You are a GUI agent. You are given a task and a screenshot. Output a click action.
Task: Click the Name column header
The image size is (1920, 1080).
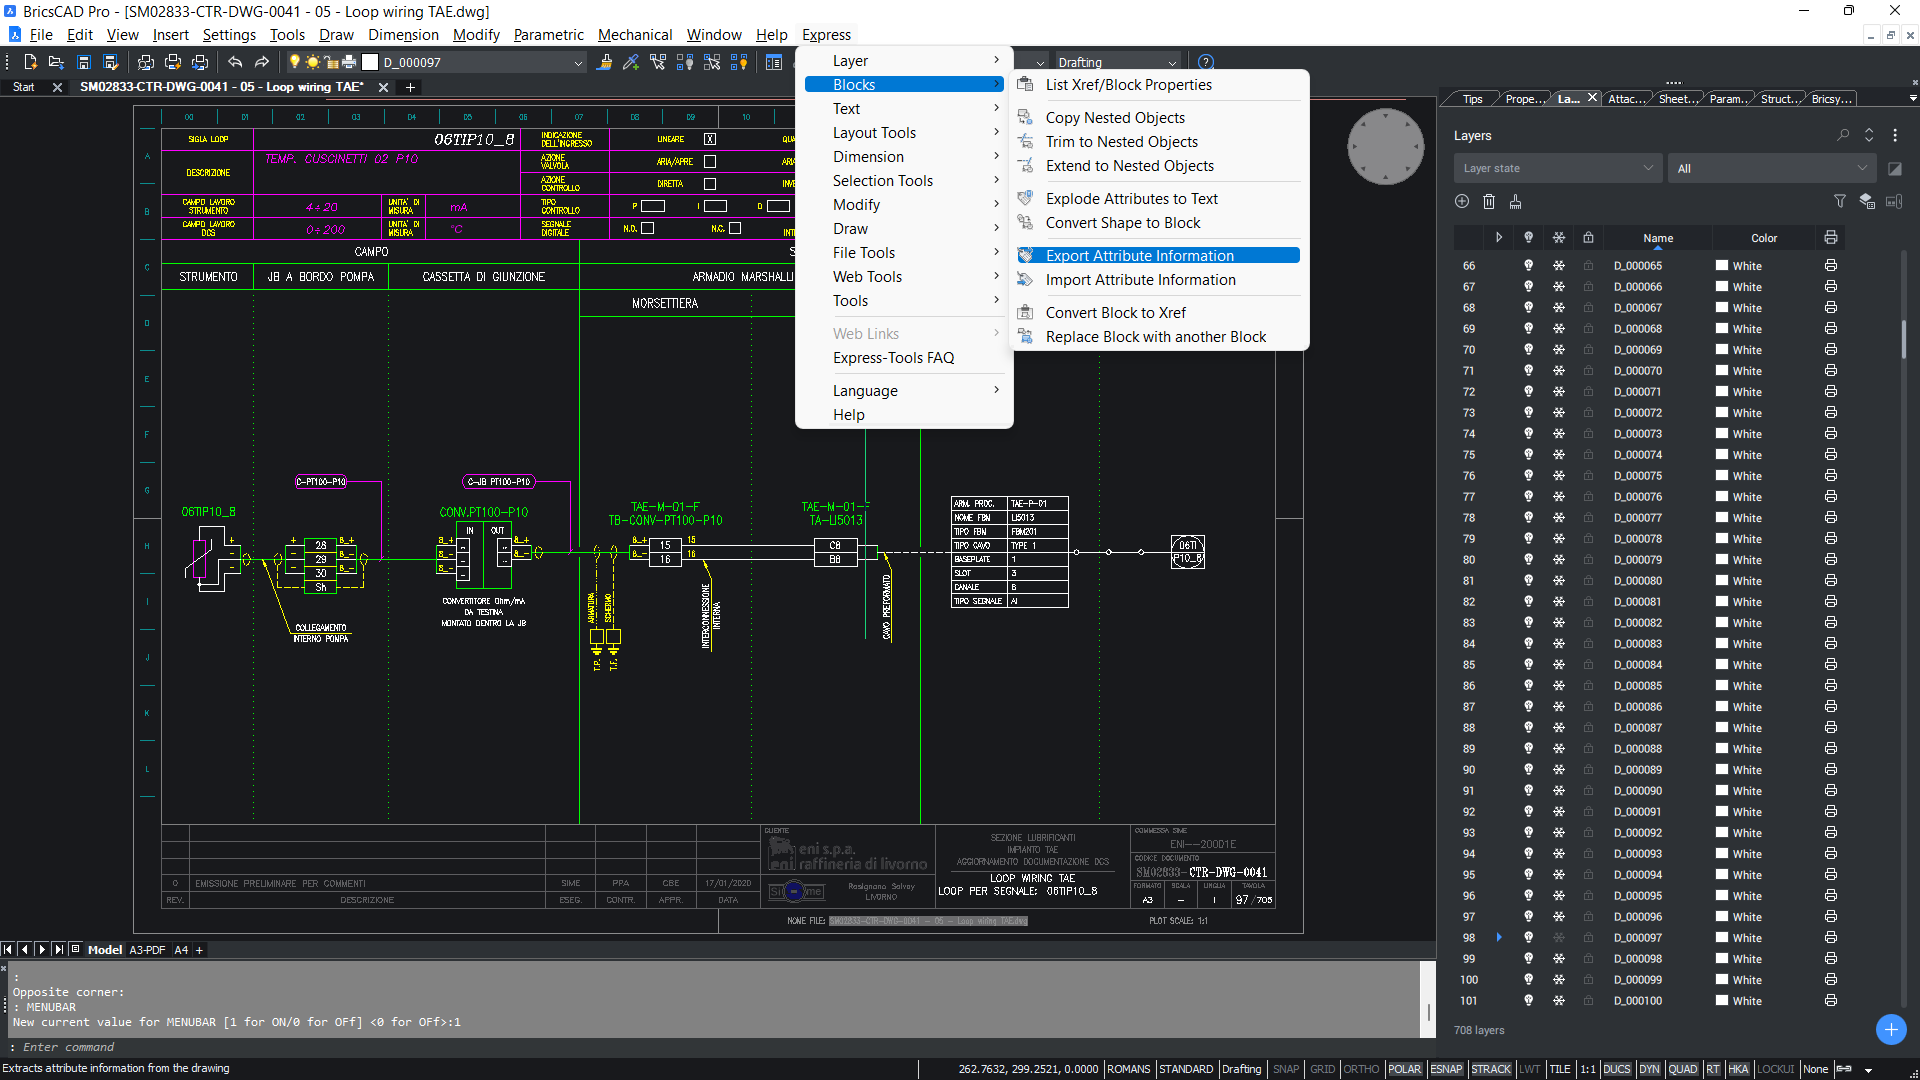1657,238
